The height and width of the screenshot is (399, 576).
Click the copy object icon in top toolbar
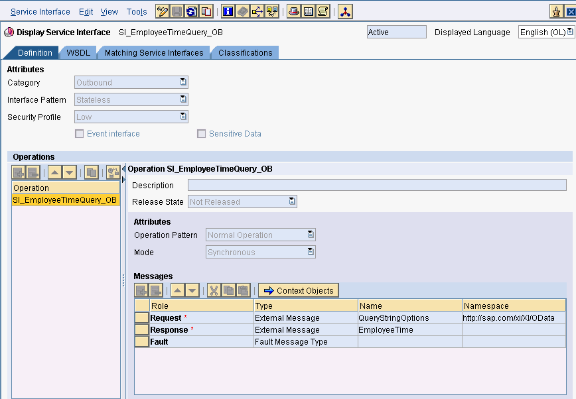tap(206, 11)
